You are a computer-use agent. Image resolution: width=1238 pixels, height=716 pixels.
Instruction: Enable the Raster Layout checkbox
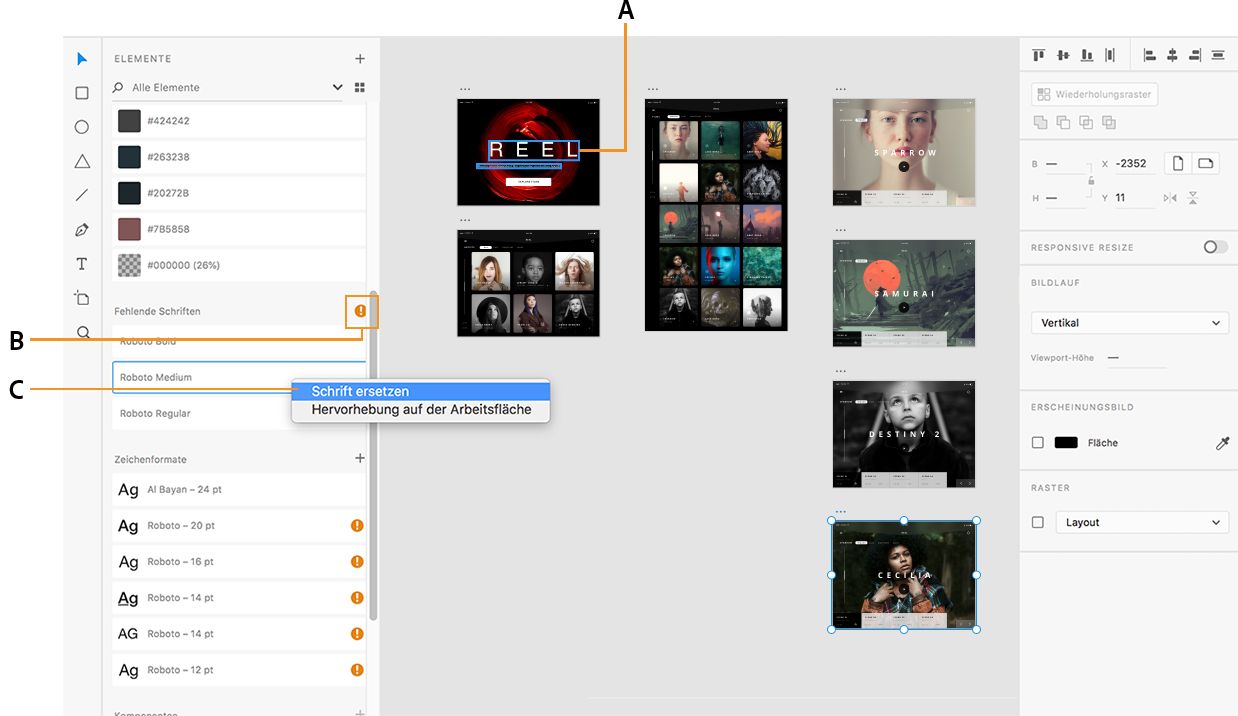coord(1038,522)
